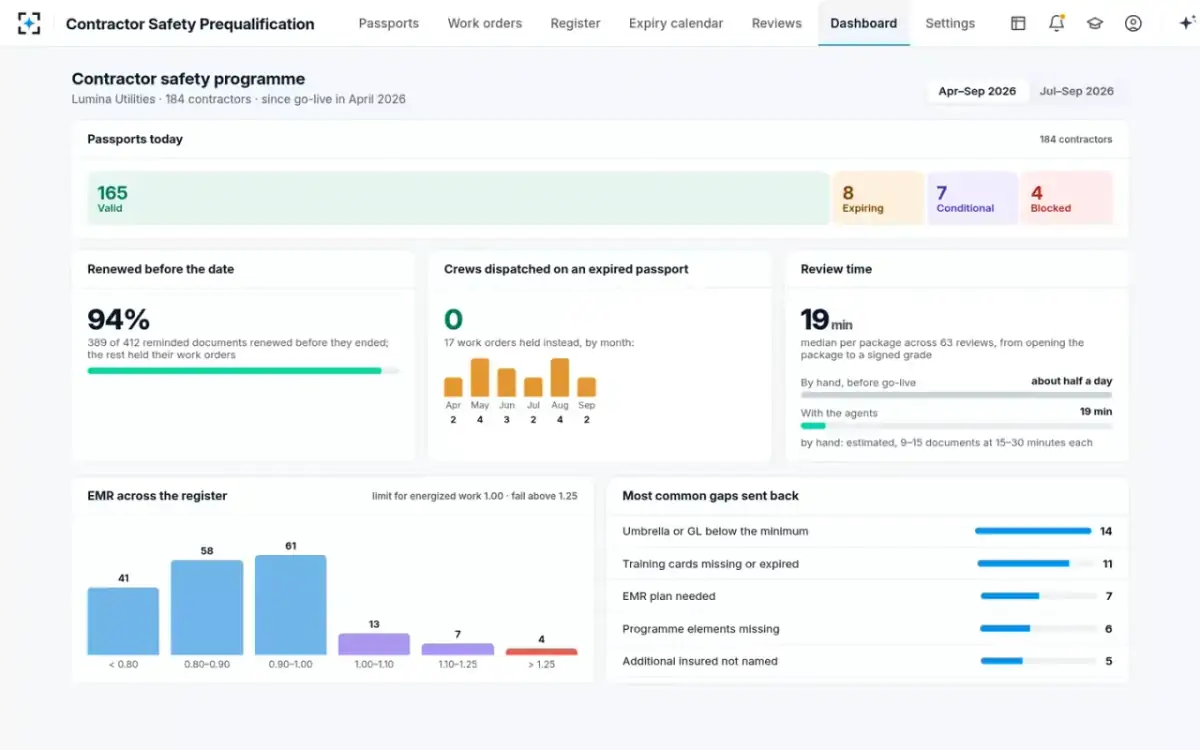Viewport: 1200px width, 750px height.
Task: Click the 8 Expiring passports segment
Action: click(878, 198)
